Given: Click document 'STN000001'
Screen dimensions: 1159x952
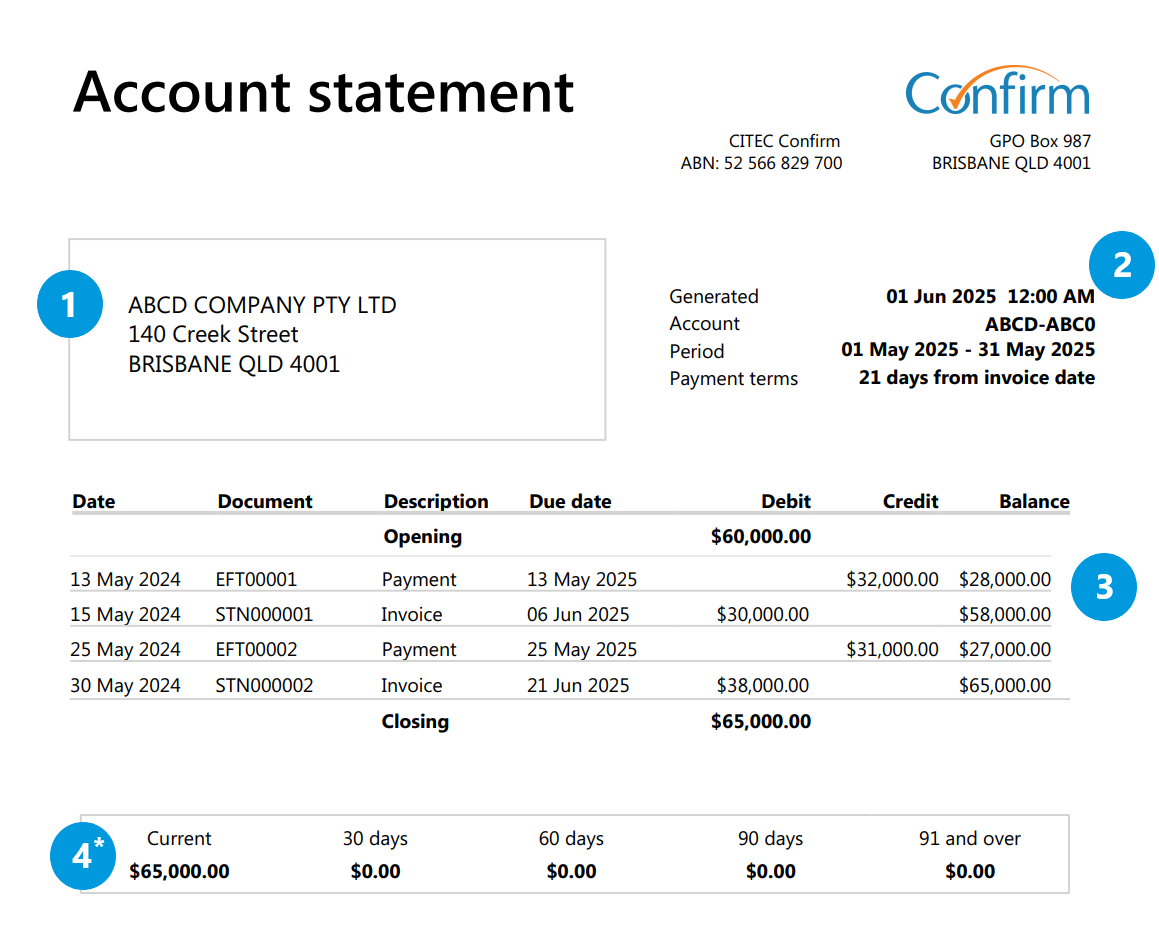Looking at the screenshot, I should pos(264,615).
